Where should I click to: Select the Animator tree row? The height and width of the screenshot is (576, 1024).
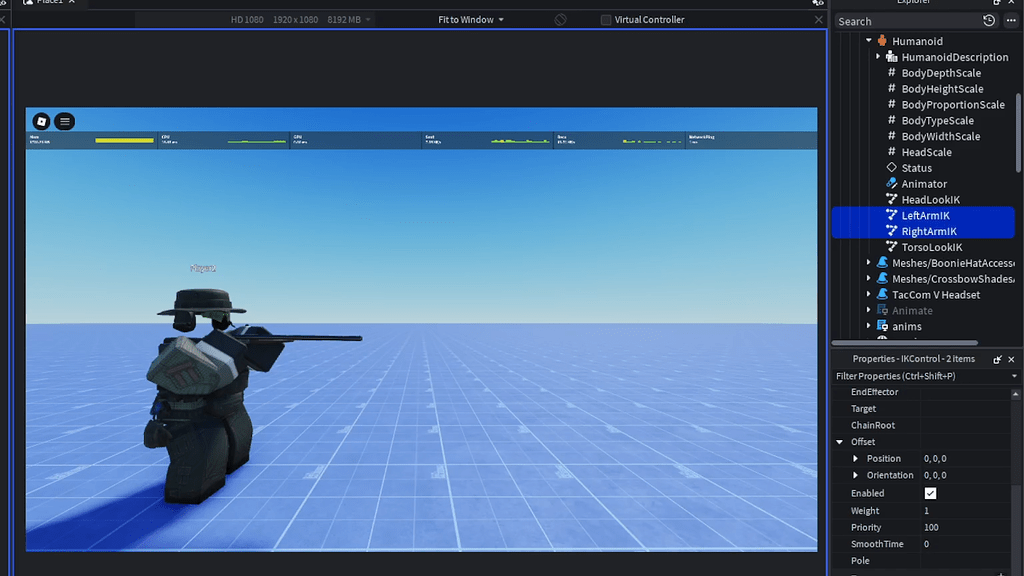(x=923, y=184)
